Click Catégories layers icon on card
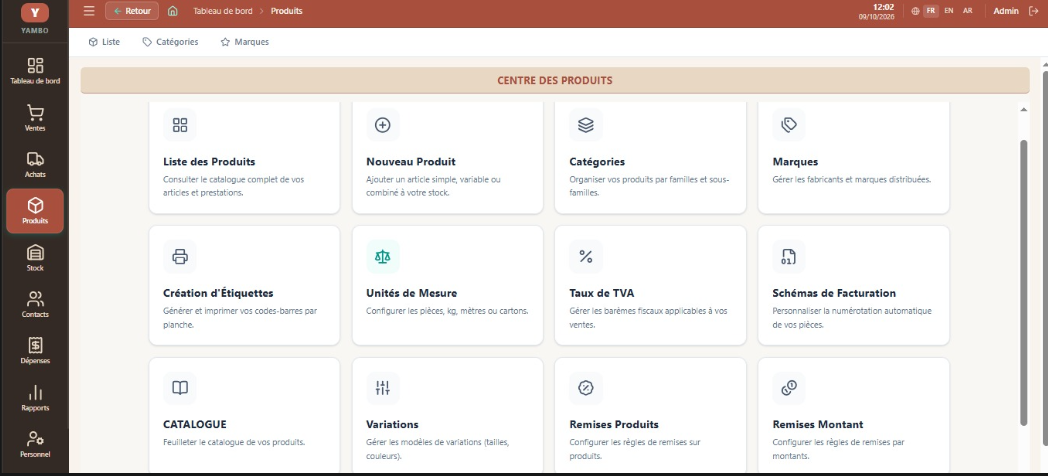The image size is (1048, 476). (585, 125)
